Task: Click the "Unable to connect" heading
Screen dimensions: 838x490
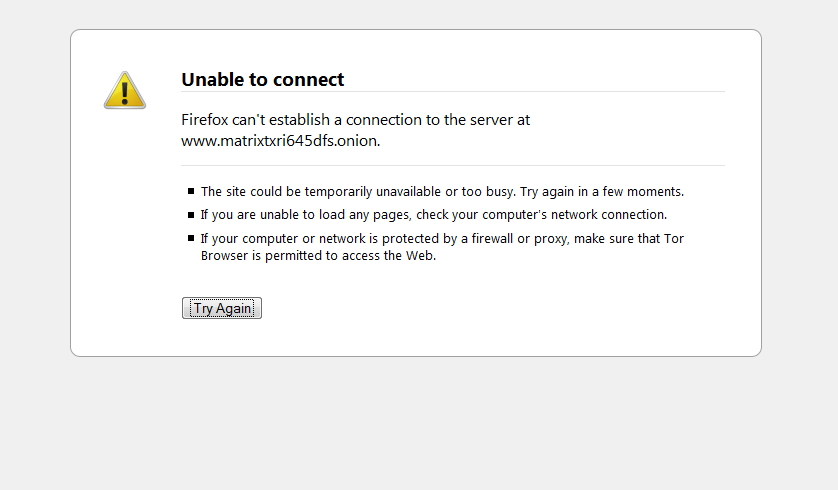Action: point(262,80)
